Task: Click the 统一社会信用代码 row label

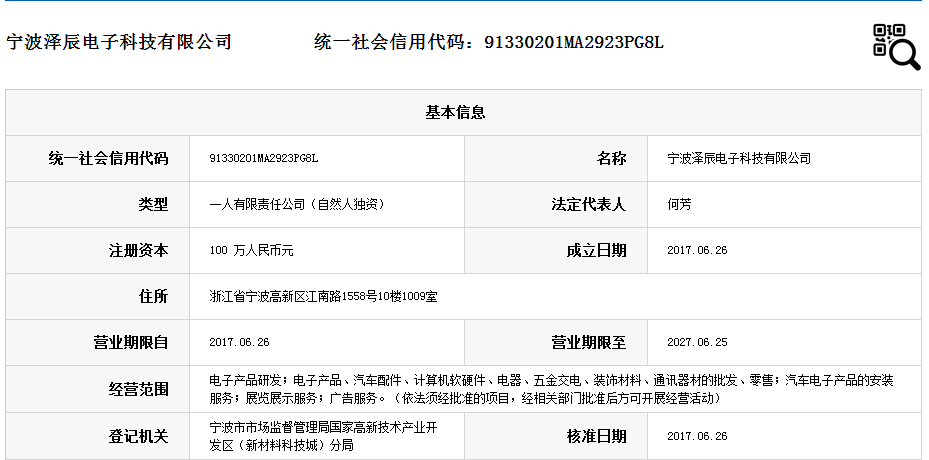Action: [98, 158]
